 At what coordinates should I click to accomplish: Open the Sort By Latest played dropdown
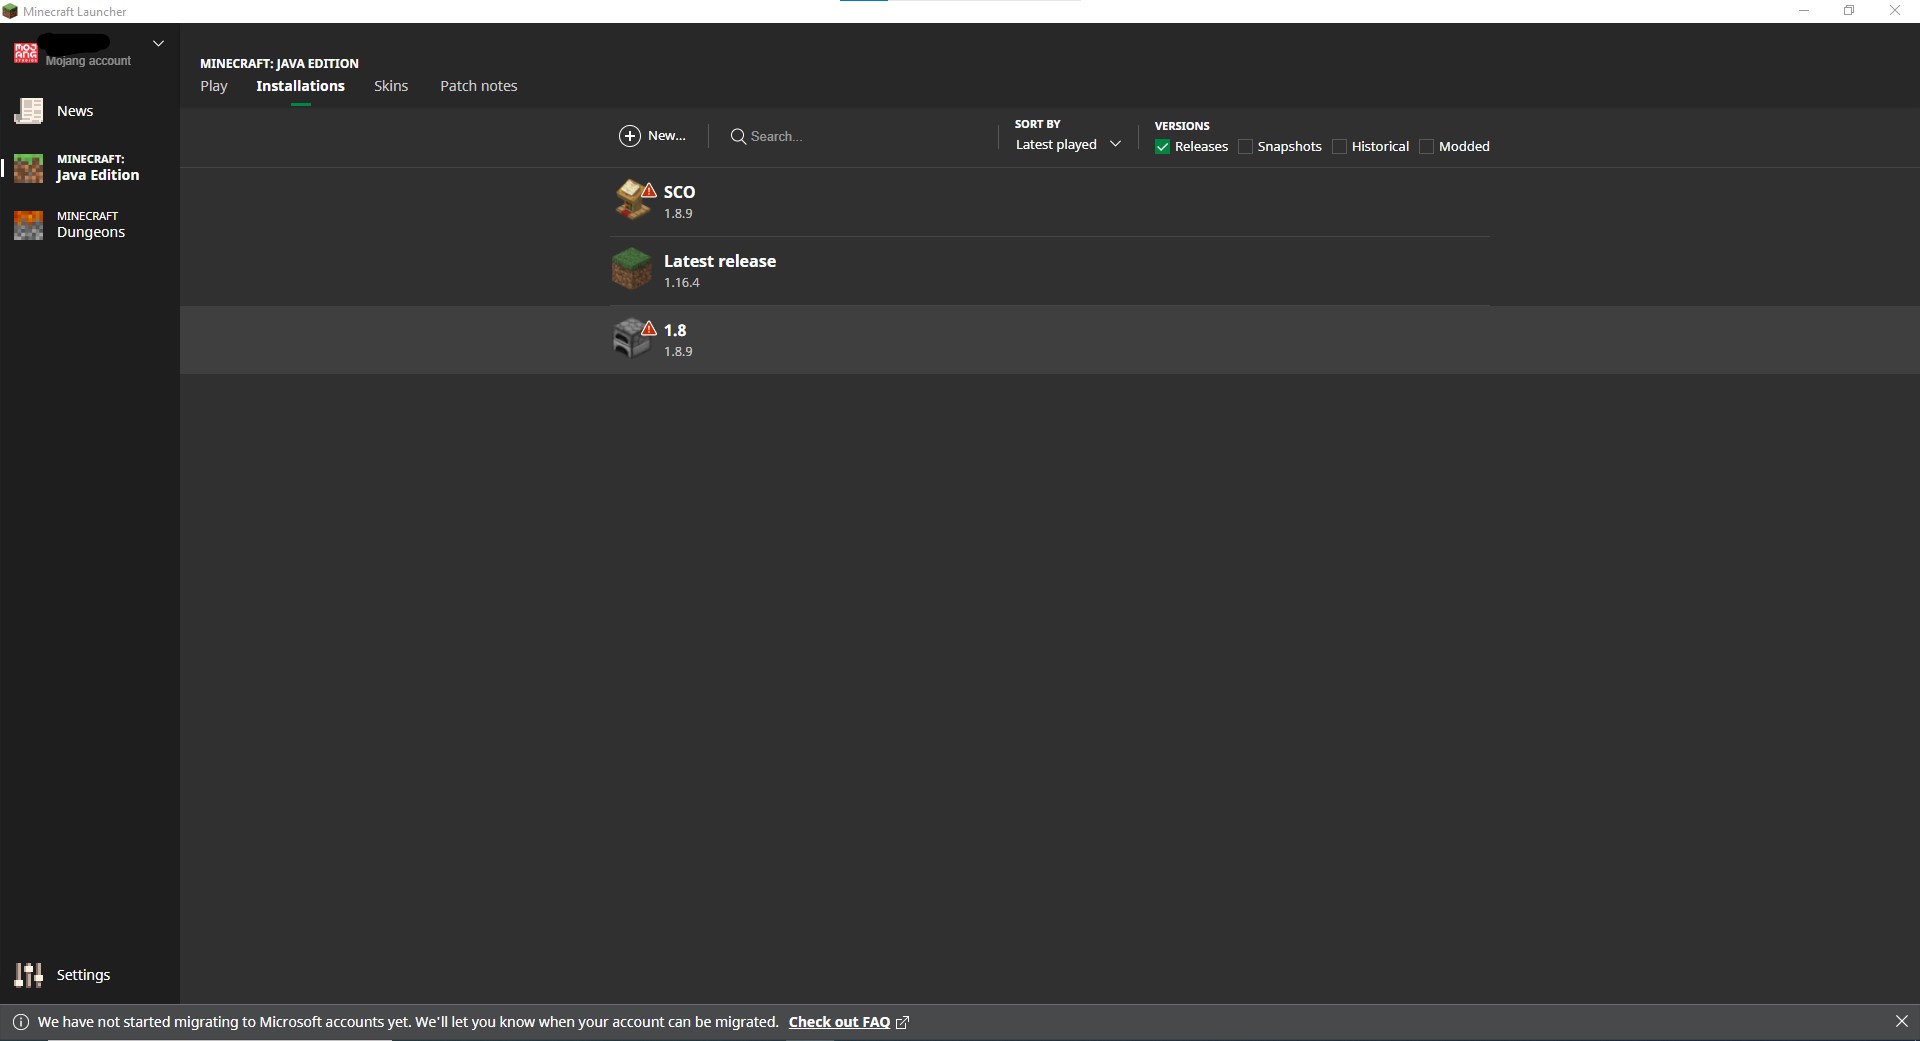pyautogui.click(x=1068, y=145)
